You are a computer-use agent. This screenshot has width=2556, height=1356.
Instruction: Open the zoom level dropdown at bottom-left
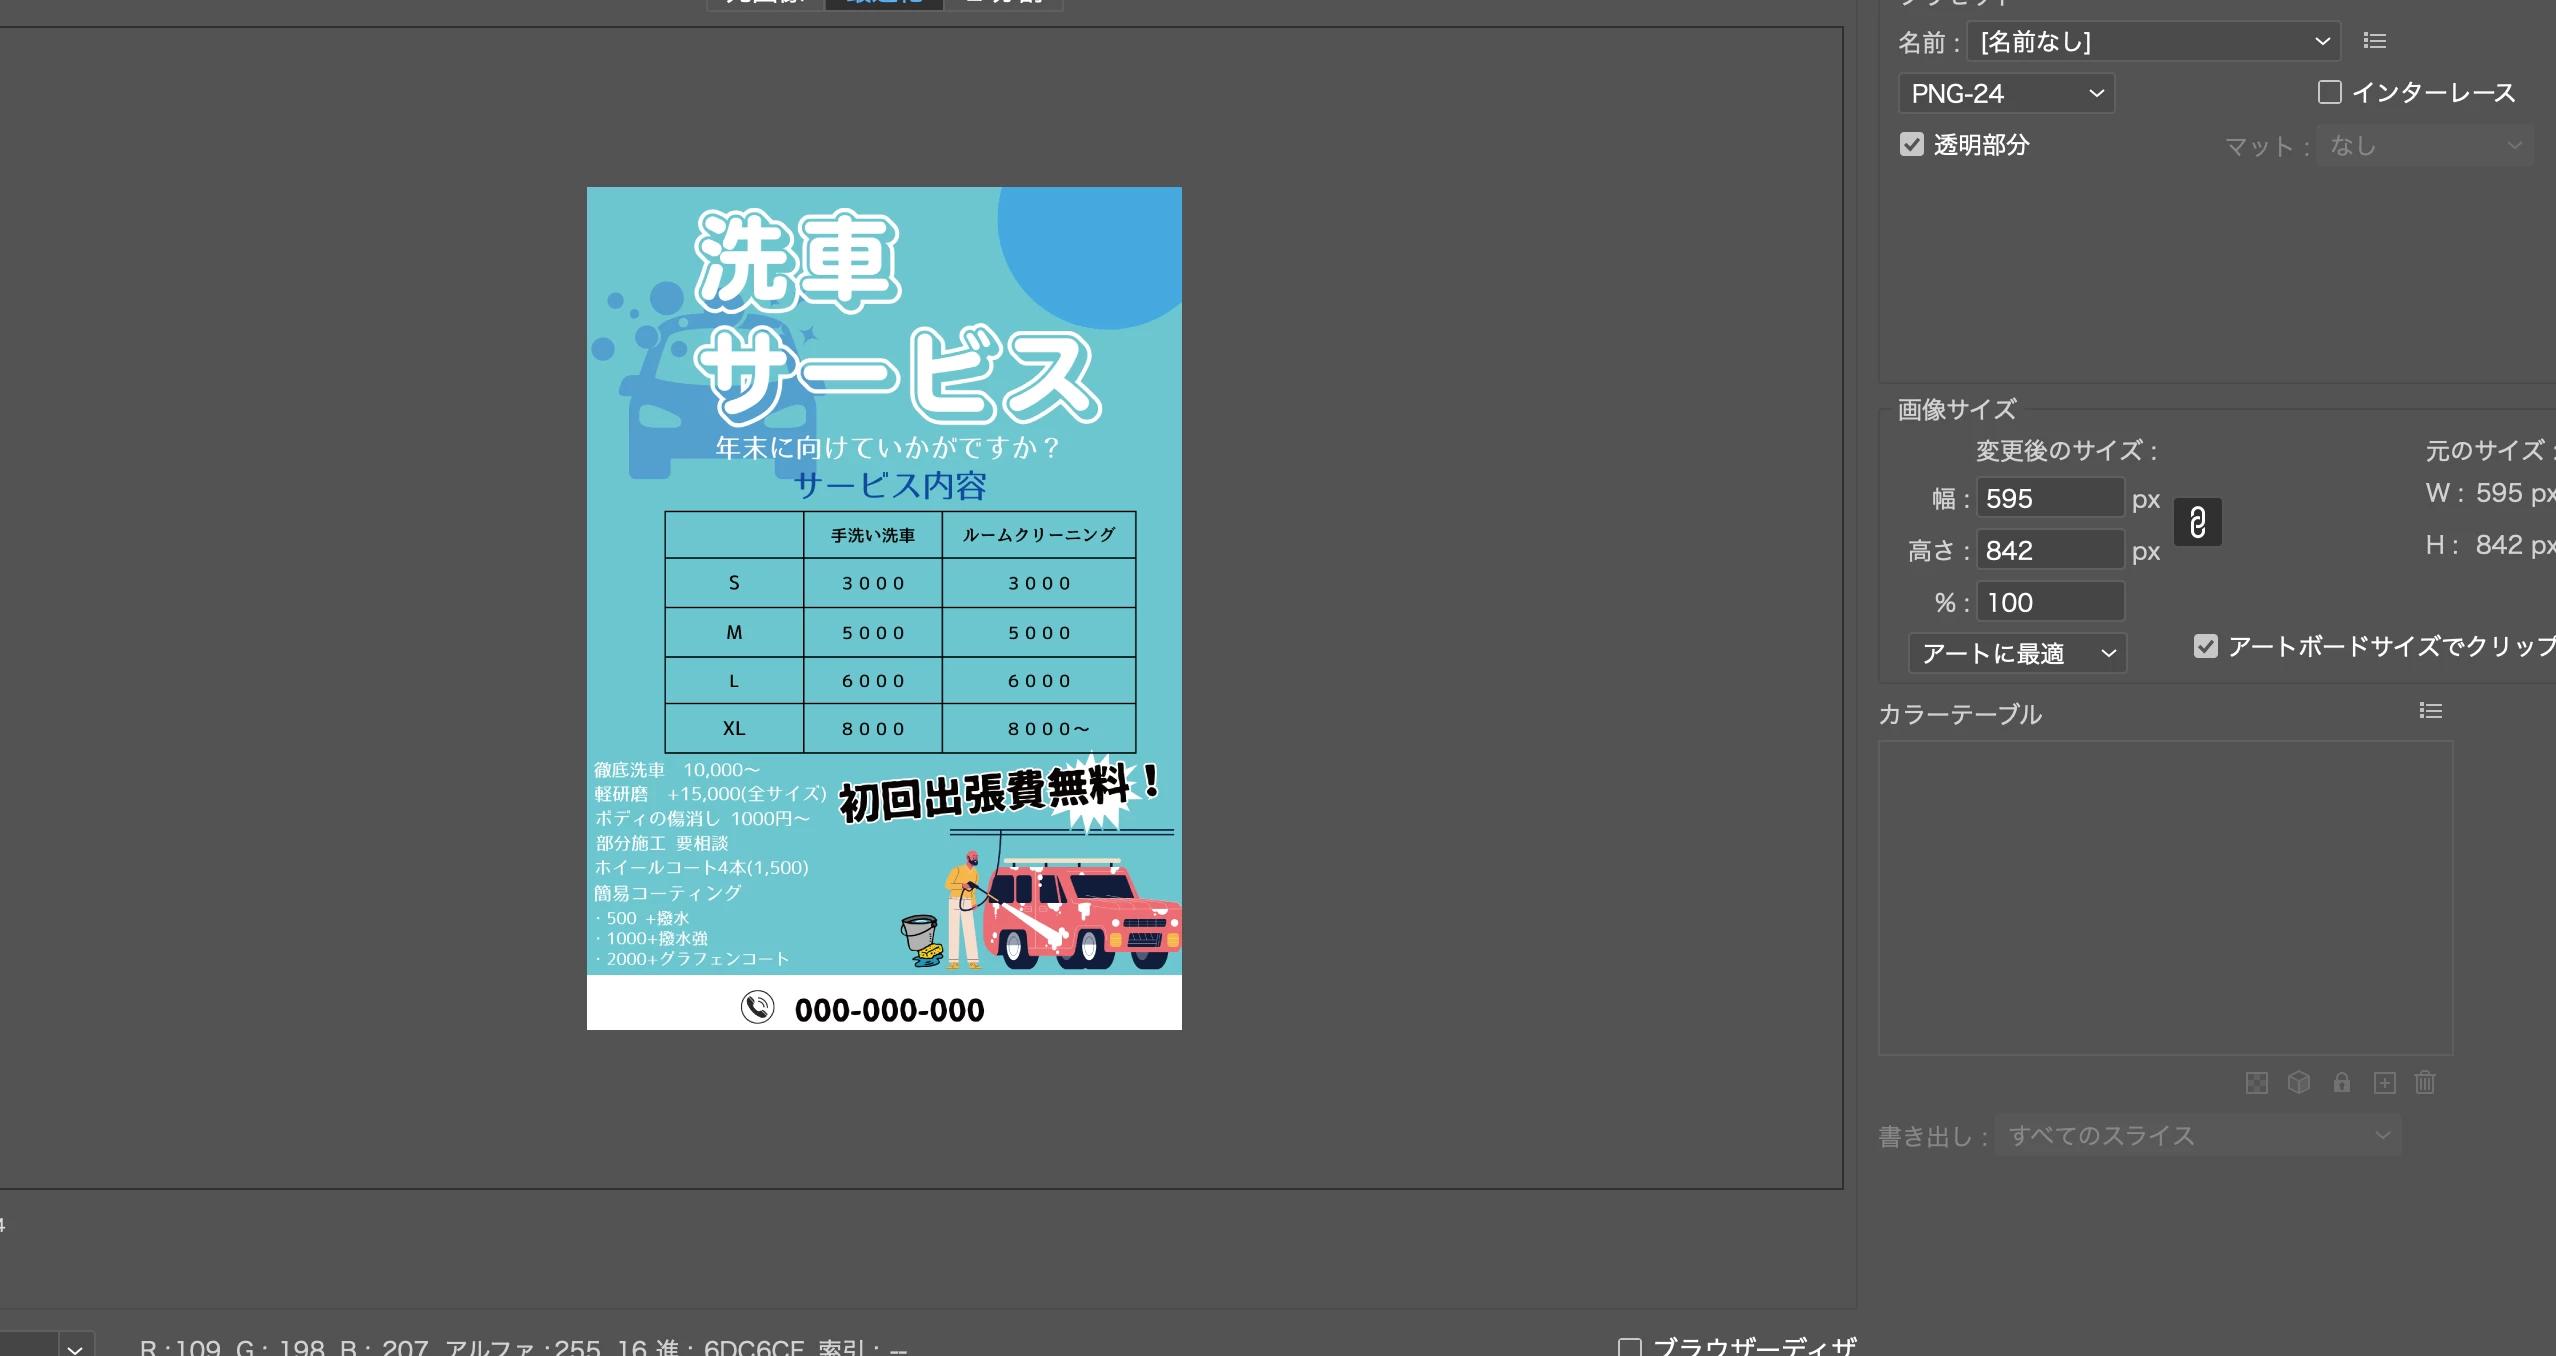(x=76, y=1347)
